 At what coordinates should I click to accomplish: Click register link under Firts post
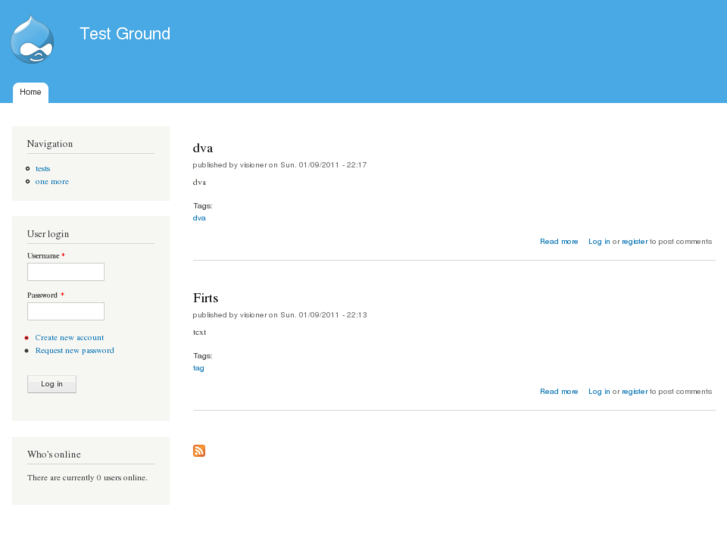[635, 391]
